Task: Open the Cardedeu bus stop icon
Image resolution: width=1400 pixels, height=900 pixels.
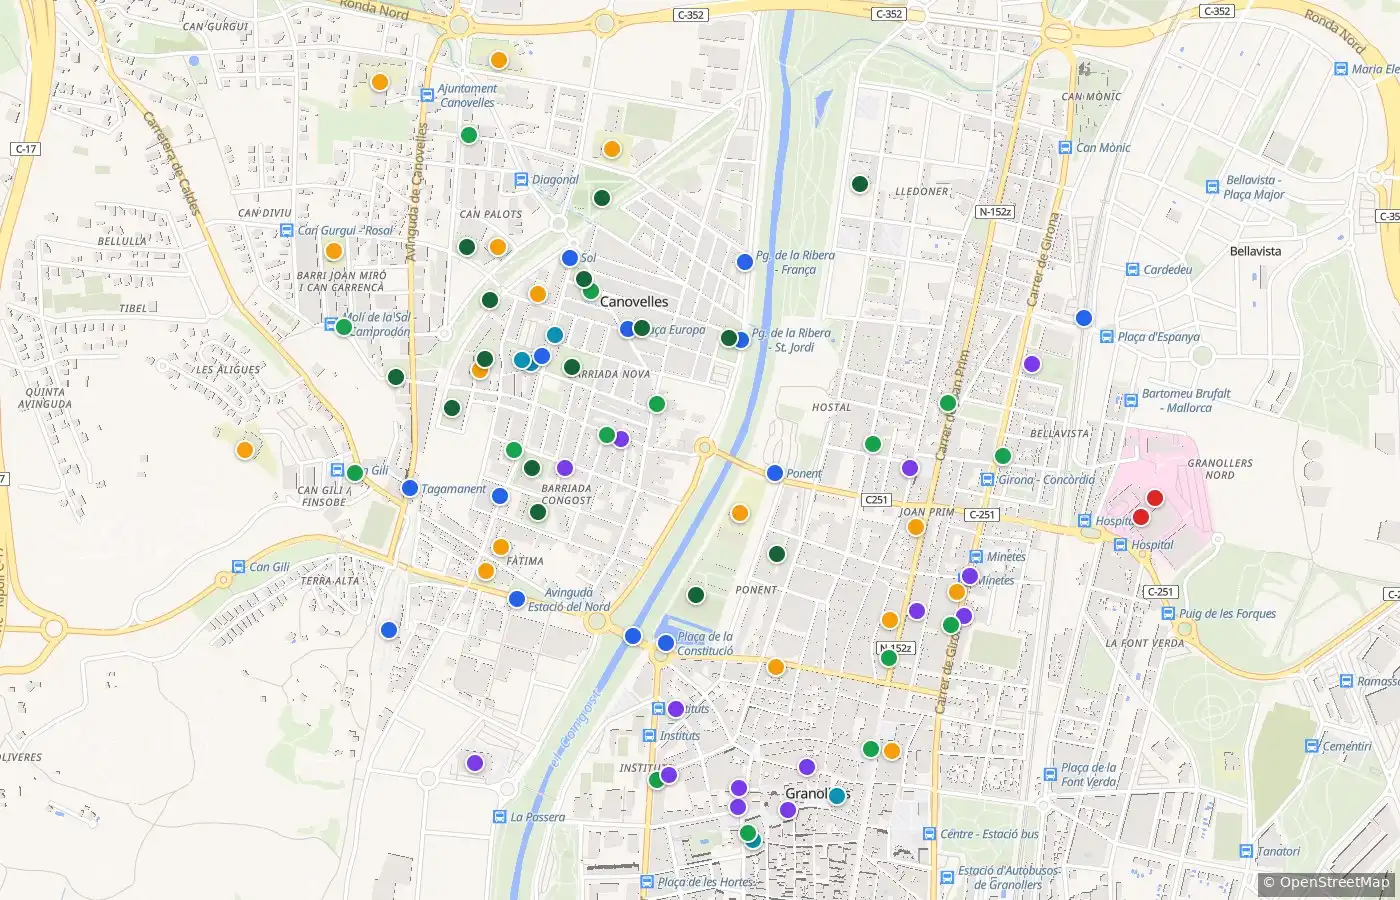Action: click(x=1133, y=270)
